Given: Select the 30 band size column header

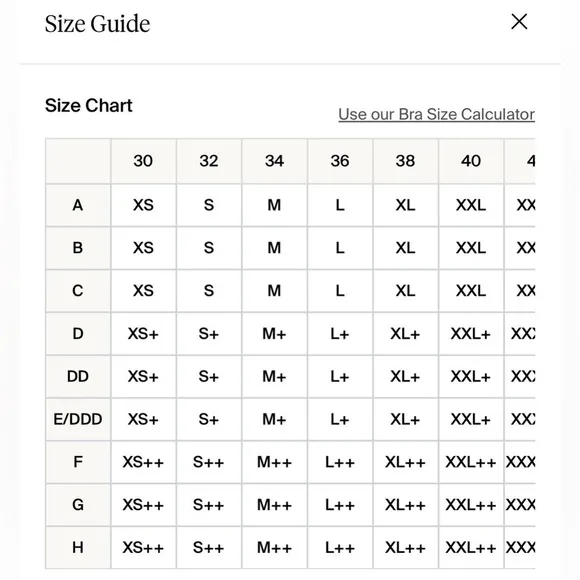Looking at the screenshot, I should click(x=144, y=161).
